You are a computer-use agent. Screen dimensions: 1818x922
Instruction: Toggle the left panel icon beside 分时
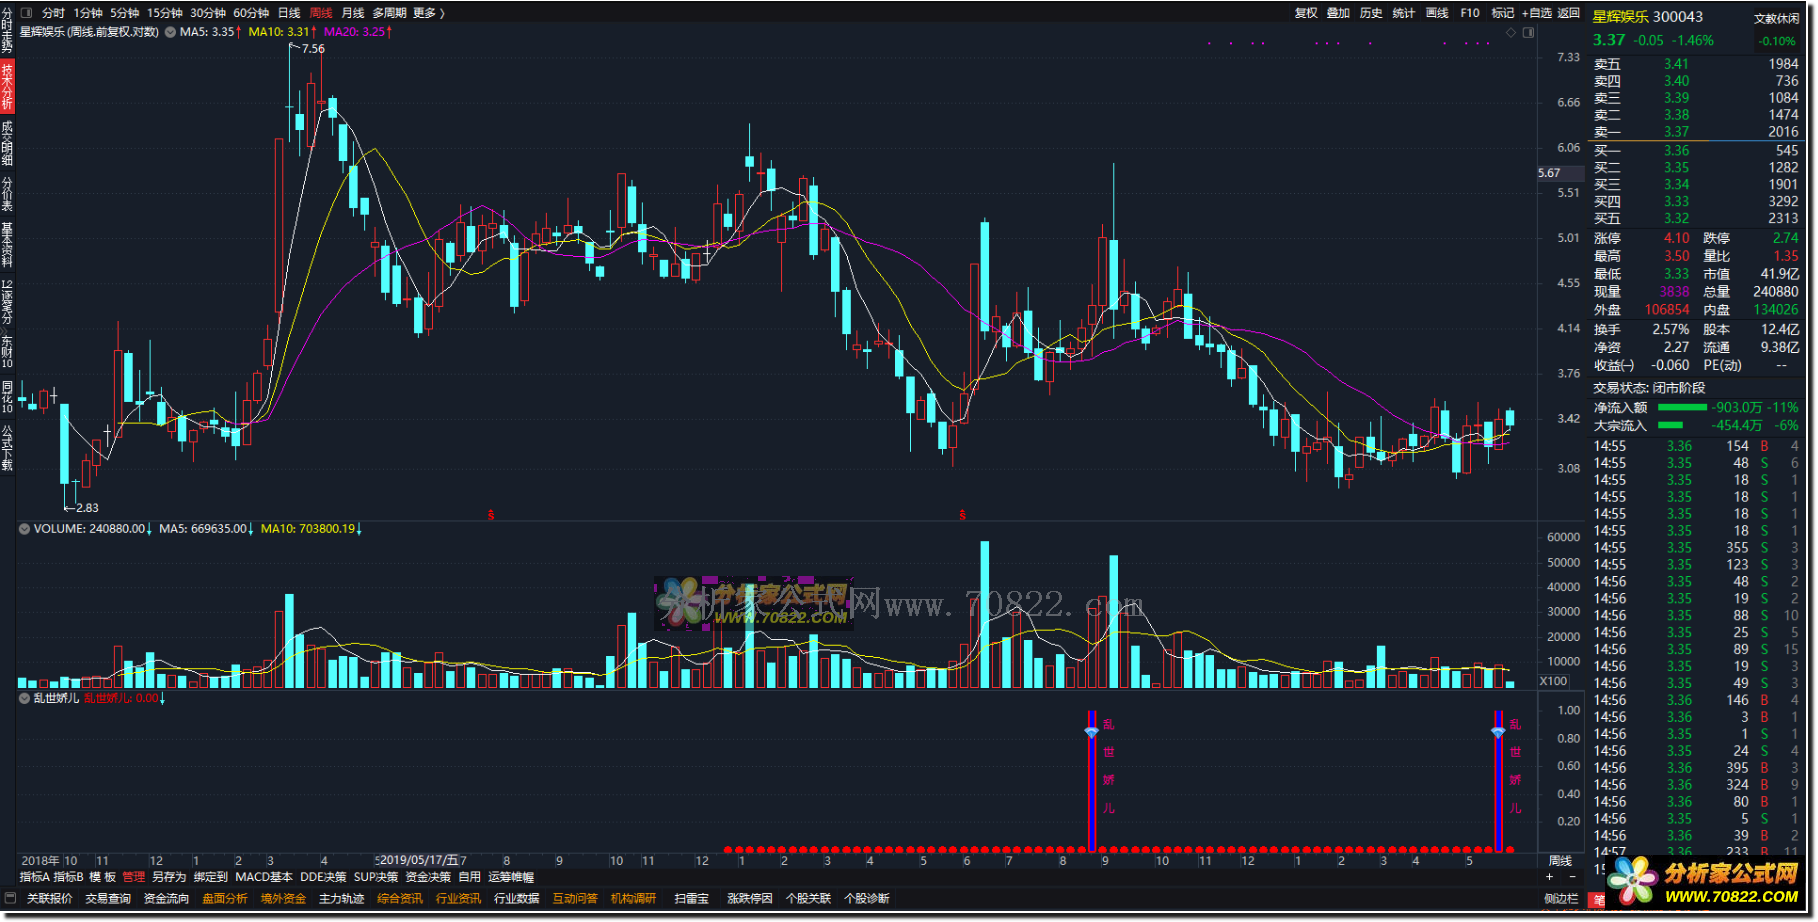click(x=27, y=13)
